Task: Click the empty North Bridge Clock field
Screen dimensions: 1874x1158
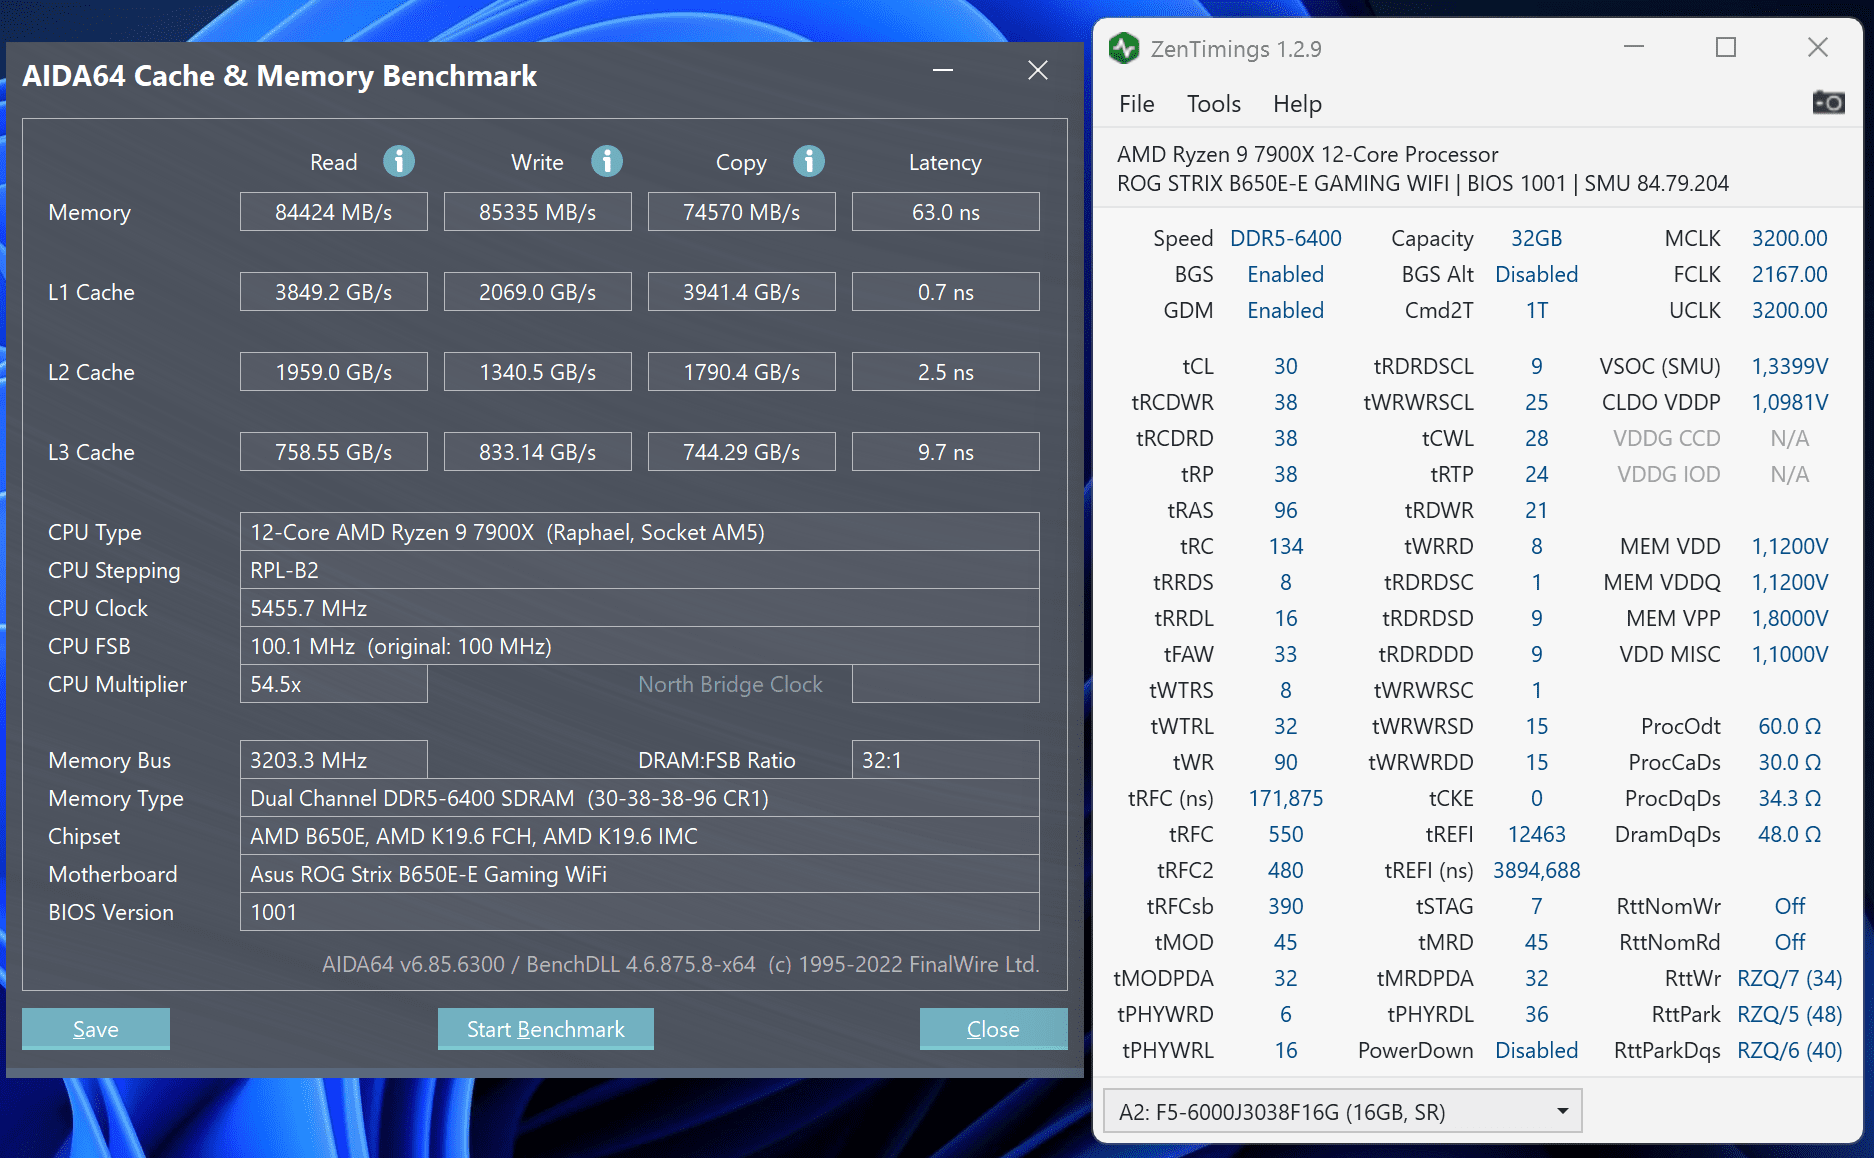Action: [946, 684]
